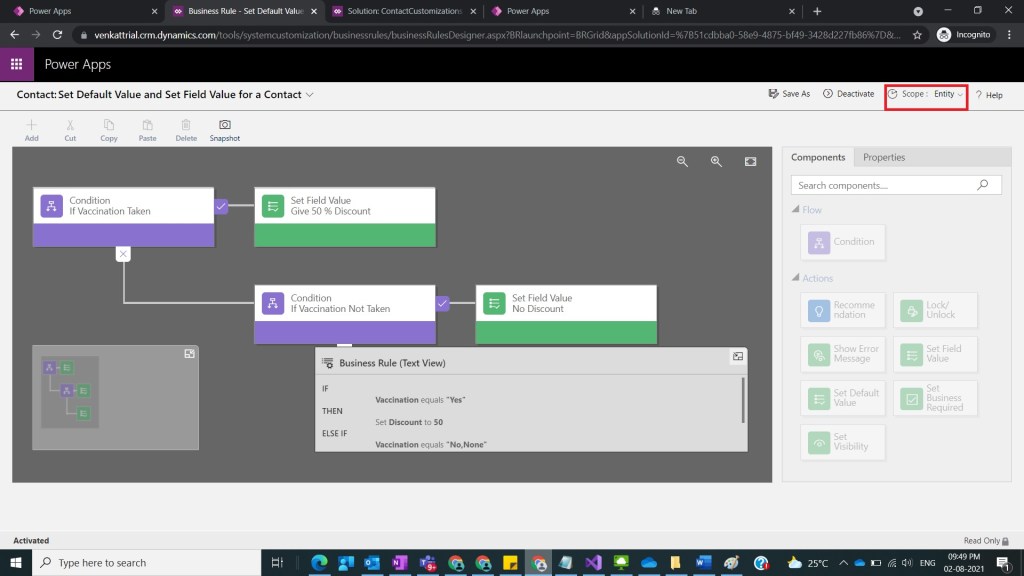Click the fit to canvas icon
This screenshot has width=1024, height=576.
(750, 161)
